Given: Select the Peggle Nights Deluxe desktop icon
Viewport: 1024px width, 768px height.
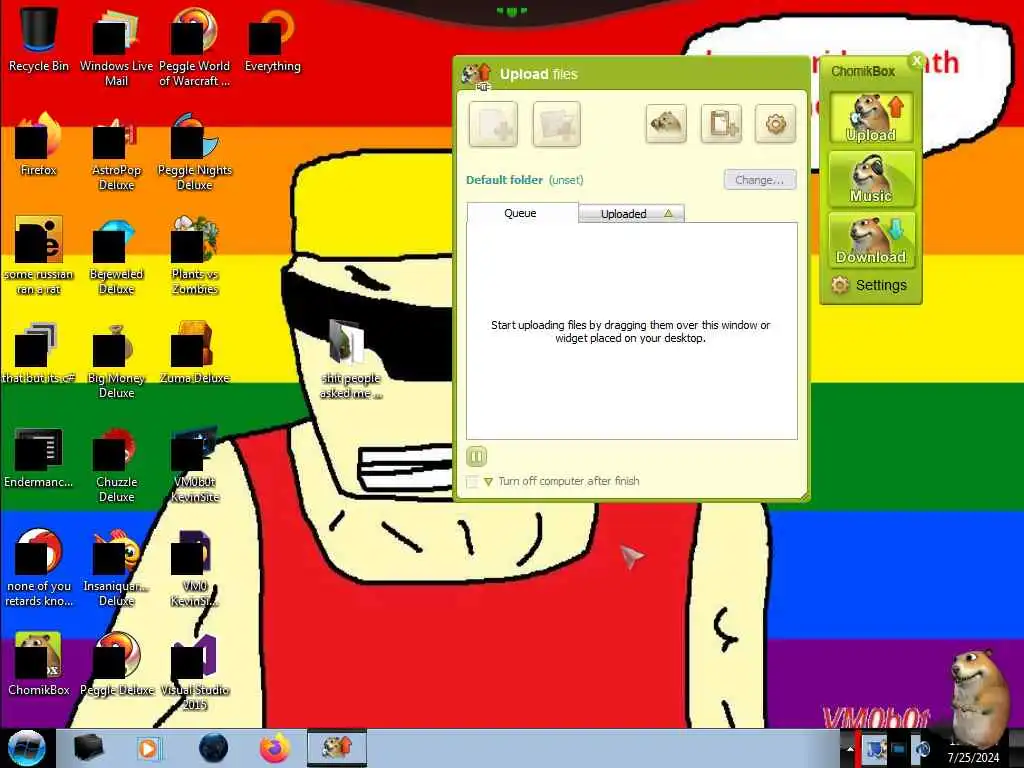Looking at the screenshot, I should coord(194,150).
